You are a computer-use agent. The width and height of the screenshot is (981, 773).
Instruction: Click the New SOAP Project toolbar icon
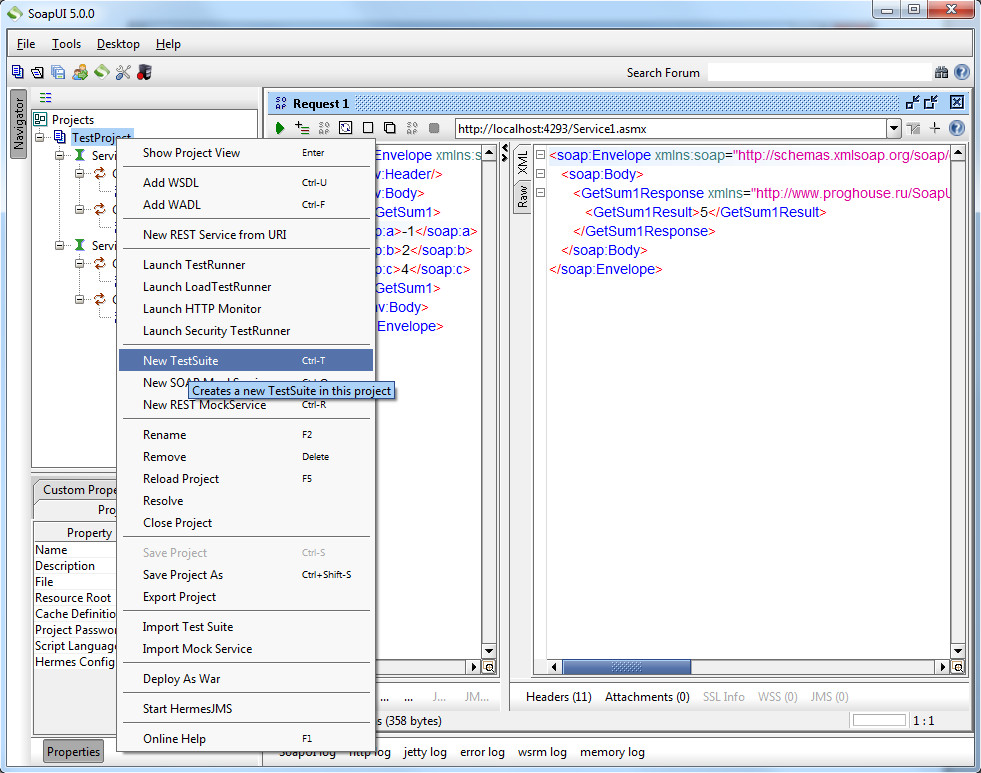coord(18,73)
